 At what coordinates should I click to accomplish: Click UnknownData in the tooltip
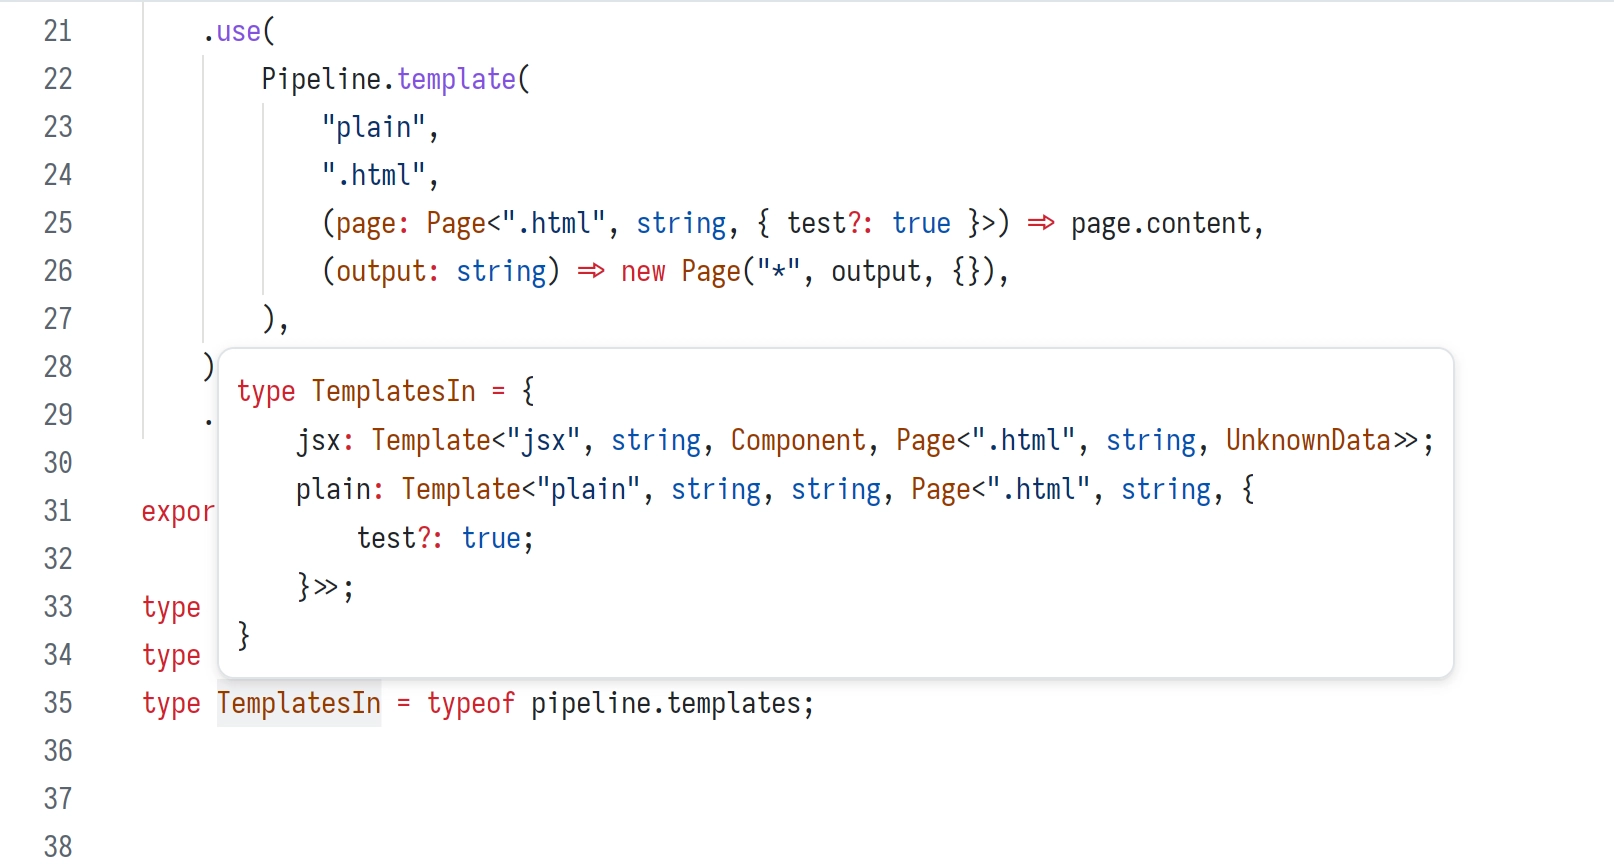click(1308, 439)
